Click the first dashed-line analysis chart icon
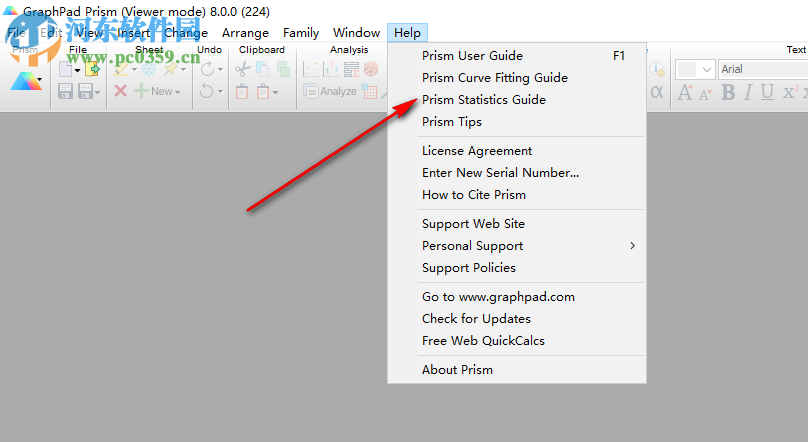The height and width of the screenshot is (442, 808). pos(311,69)
